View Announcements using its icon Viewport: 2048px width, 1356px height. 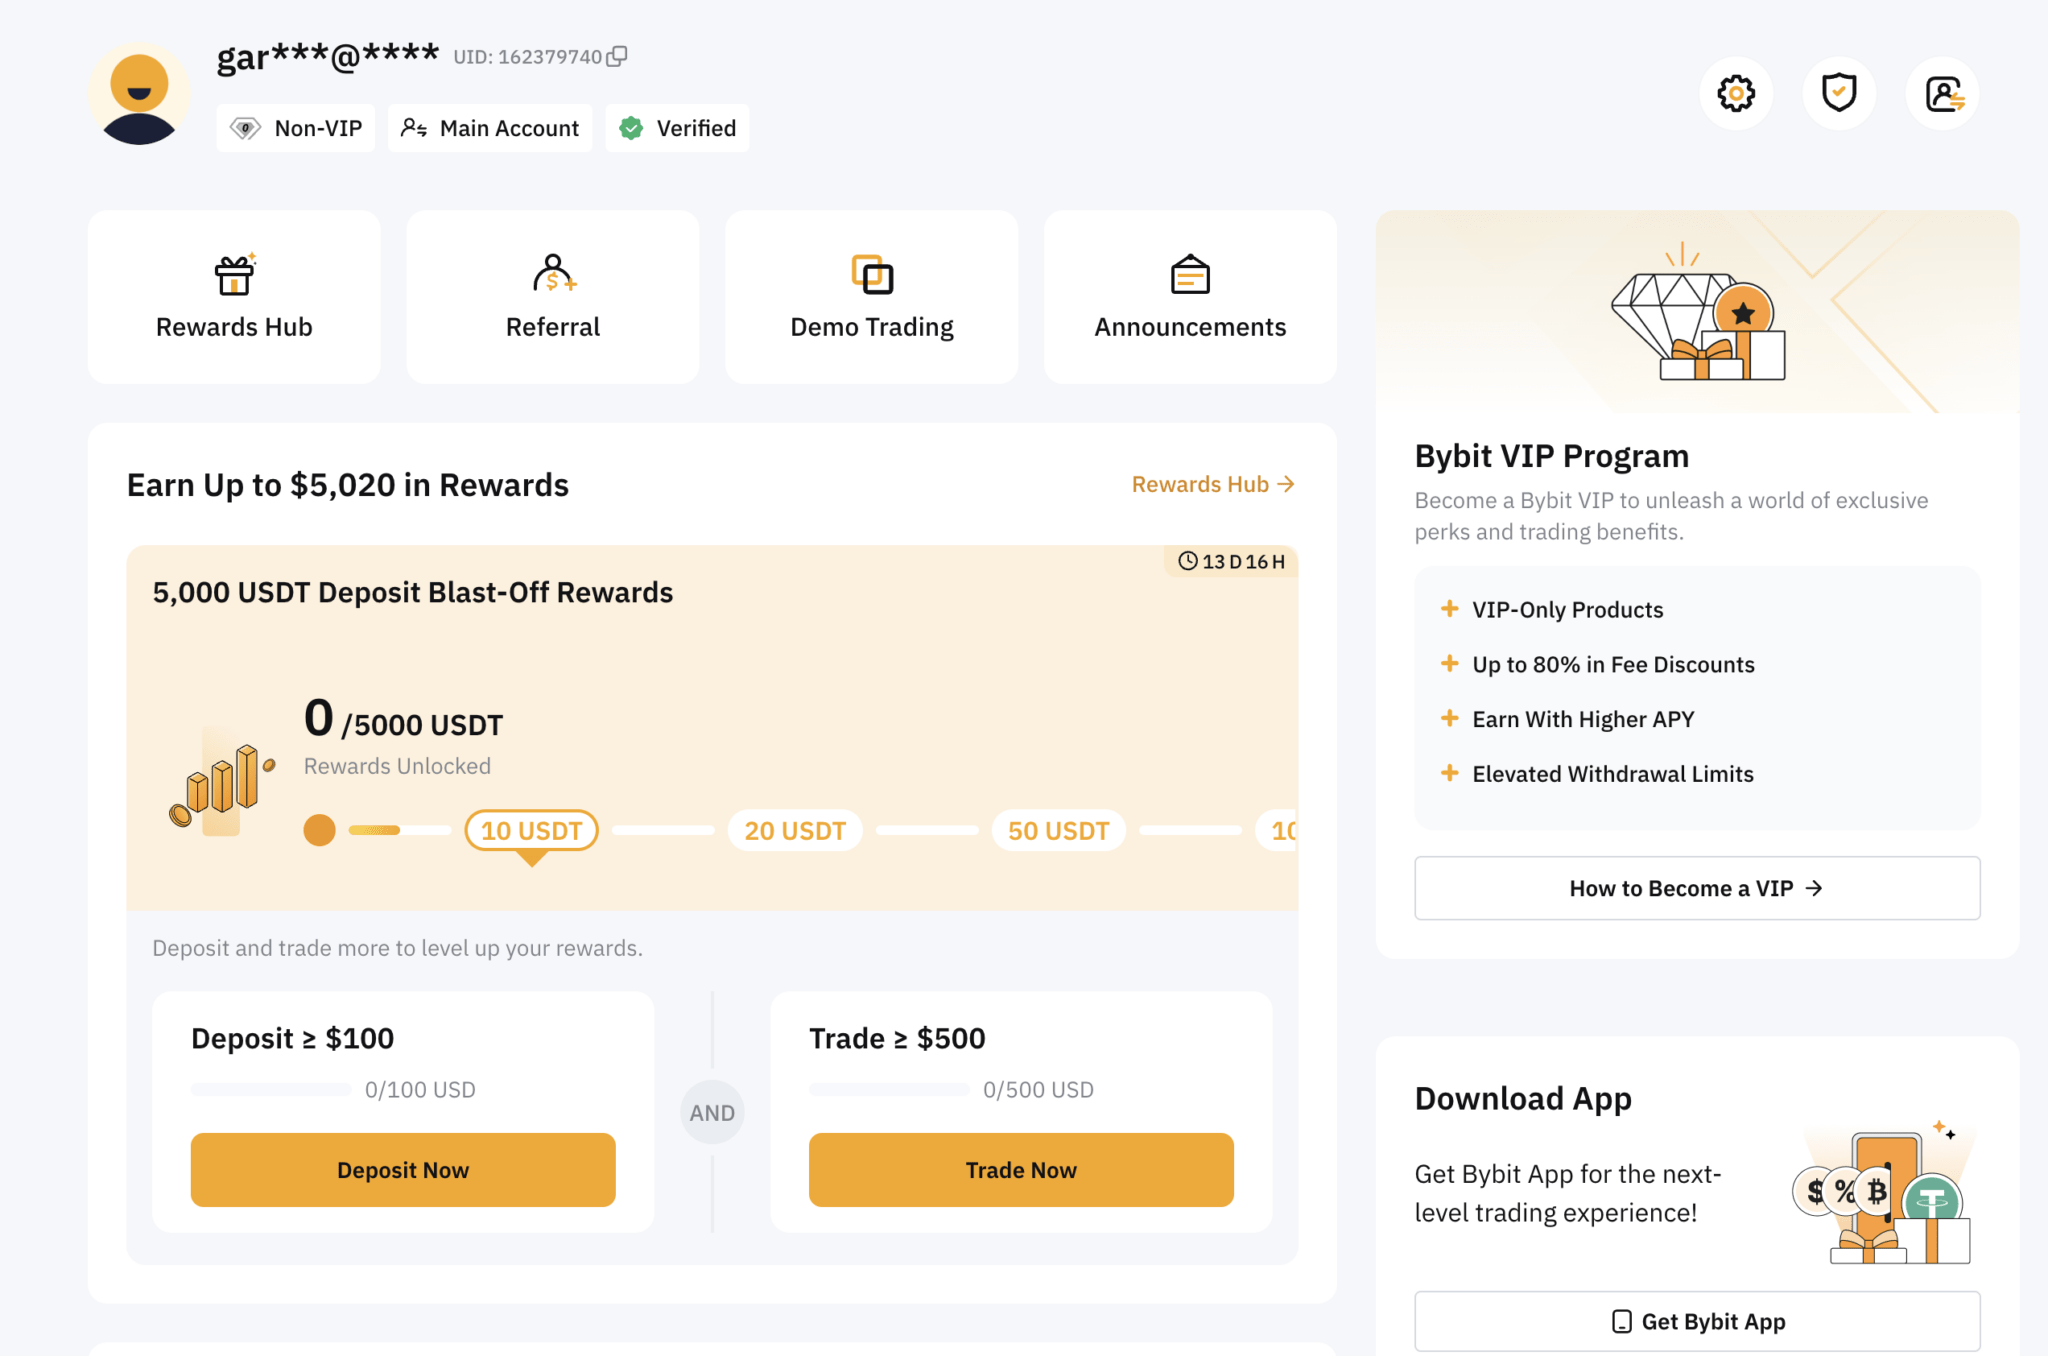coord(1189,275)
